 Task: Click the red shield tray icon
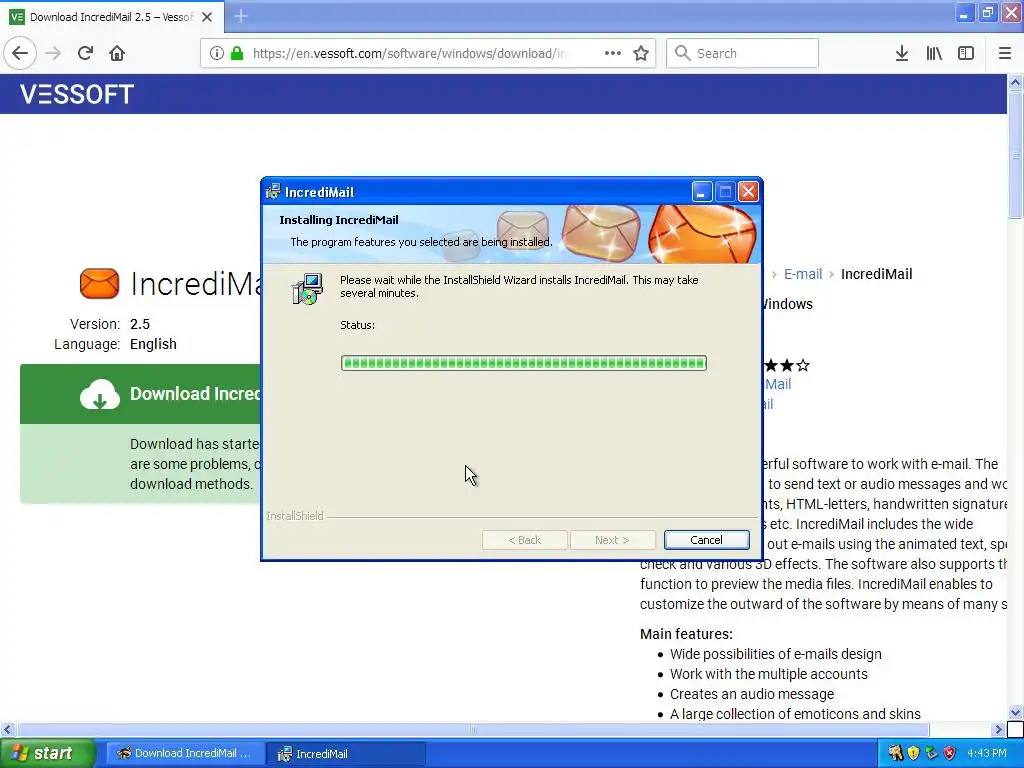950,753
